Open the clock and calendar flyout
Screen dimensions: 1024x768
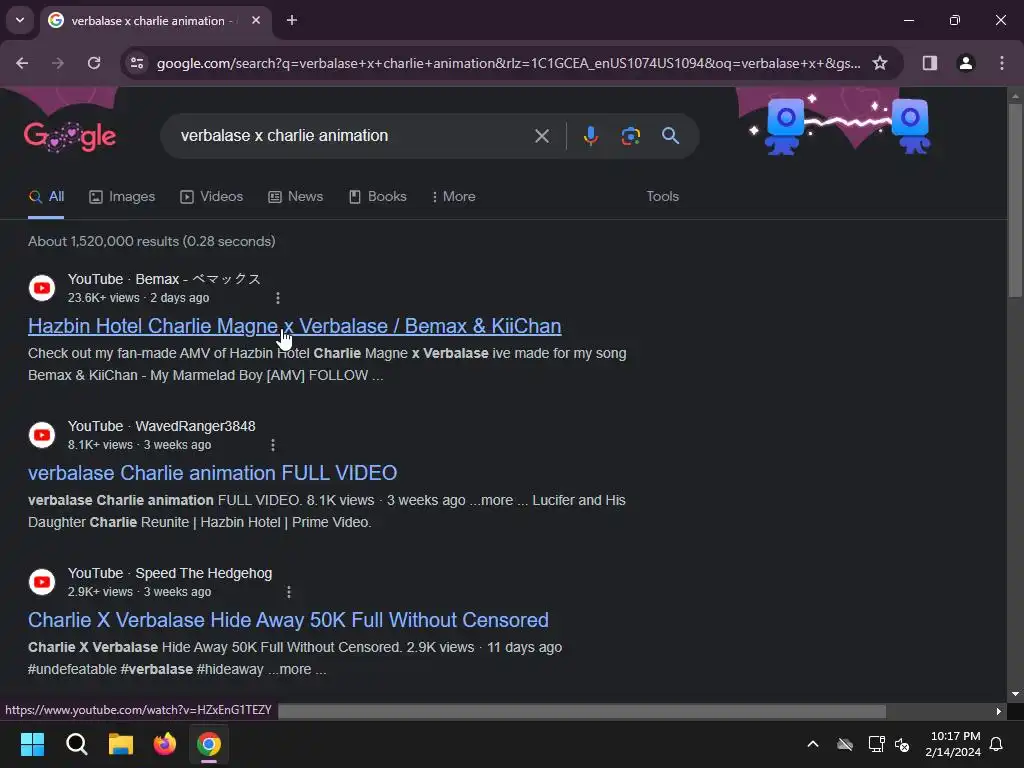point(954,744)
